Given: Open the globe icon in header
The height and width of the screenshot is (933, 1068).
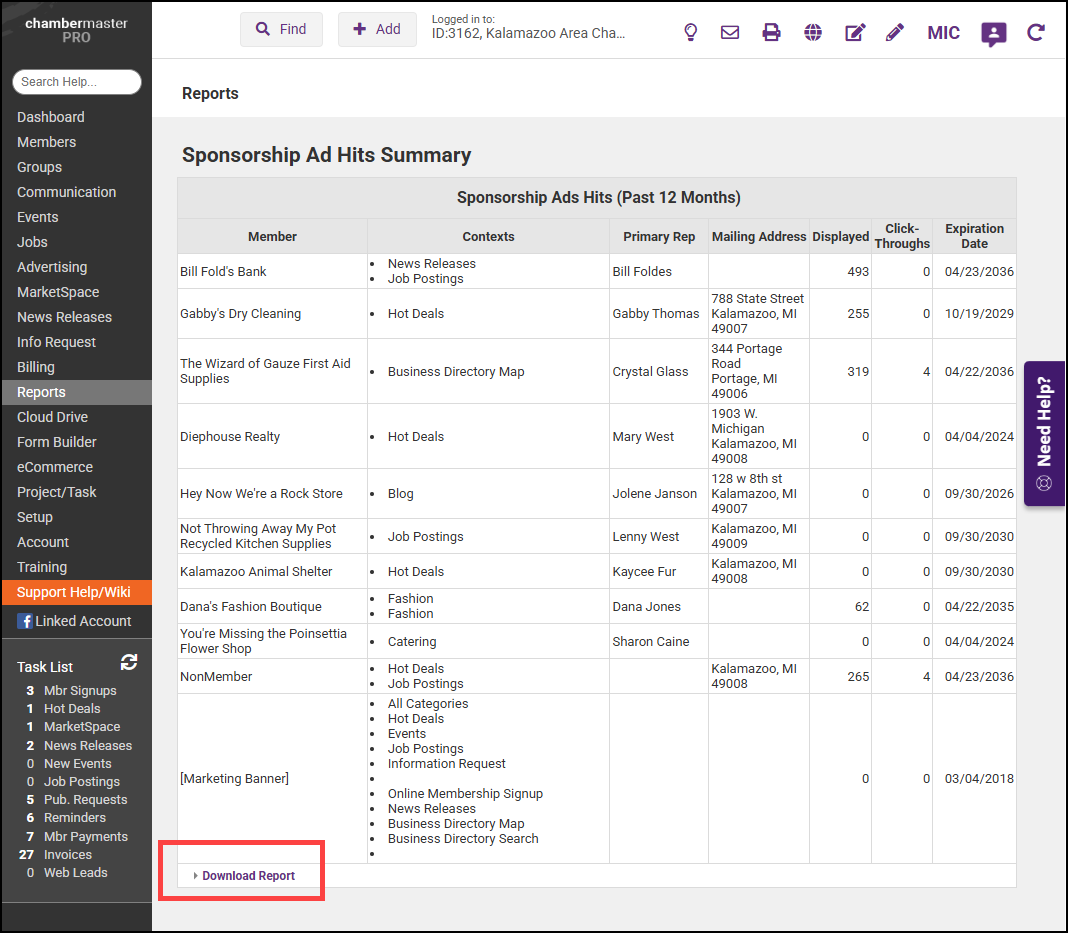Looking at the screenshot, I should coord(813,32).
